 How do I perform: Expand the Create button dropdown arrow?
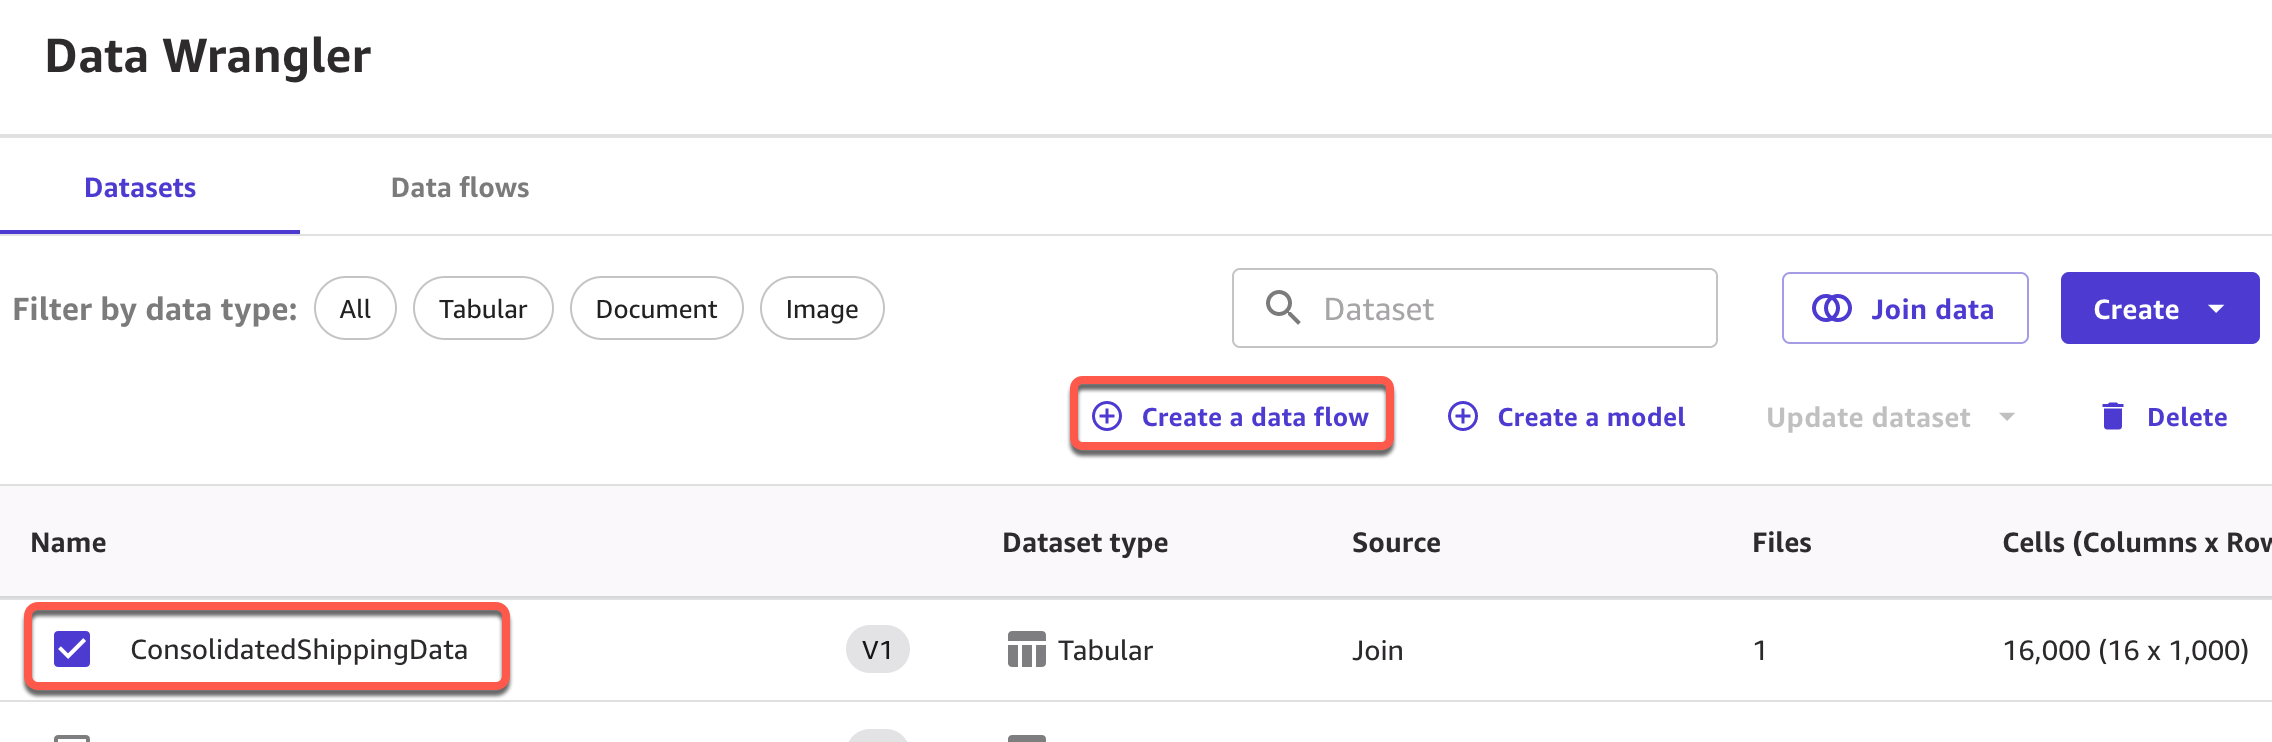click(x=2216, y=309)
